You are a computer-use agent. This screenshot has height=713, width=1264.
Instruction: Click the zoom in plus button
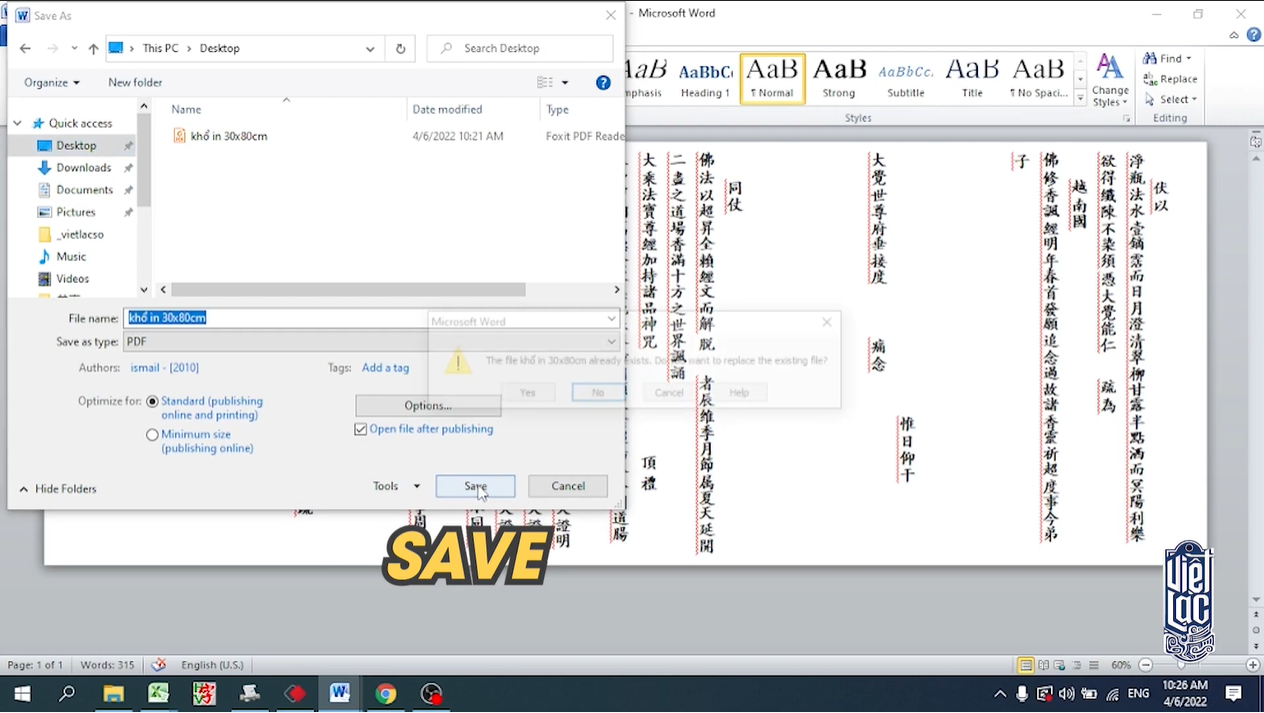pyautogui.click(x=1253, y=665)
